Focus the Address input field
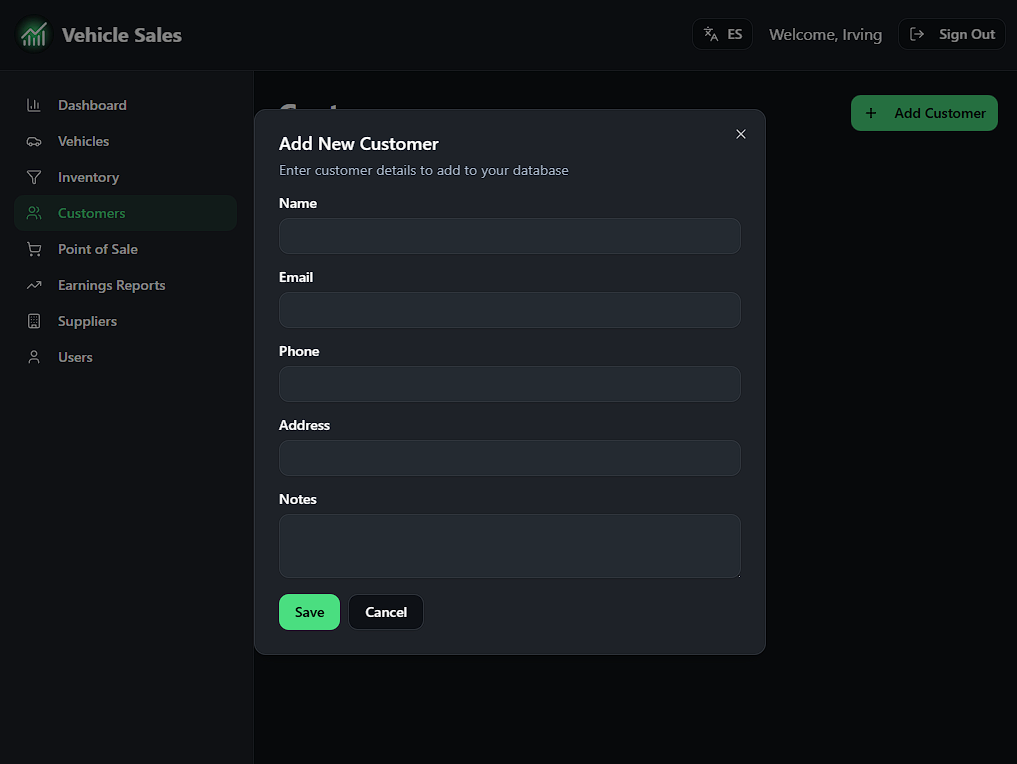This screenshot has width=1017, height=764. click(510, 458)
